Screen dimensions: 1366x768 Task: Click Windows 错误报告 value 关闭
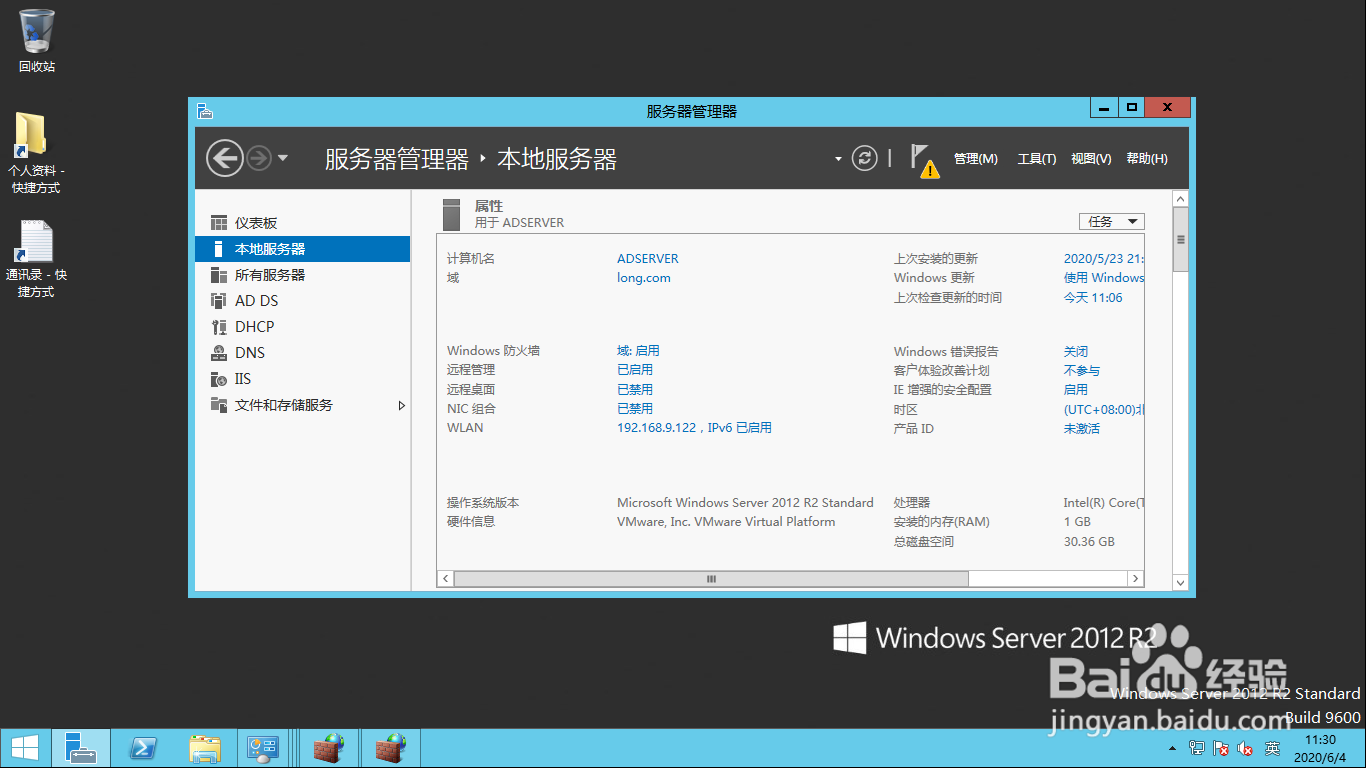click(x=1076, y=351)
